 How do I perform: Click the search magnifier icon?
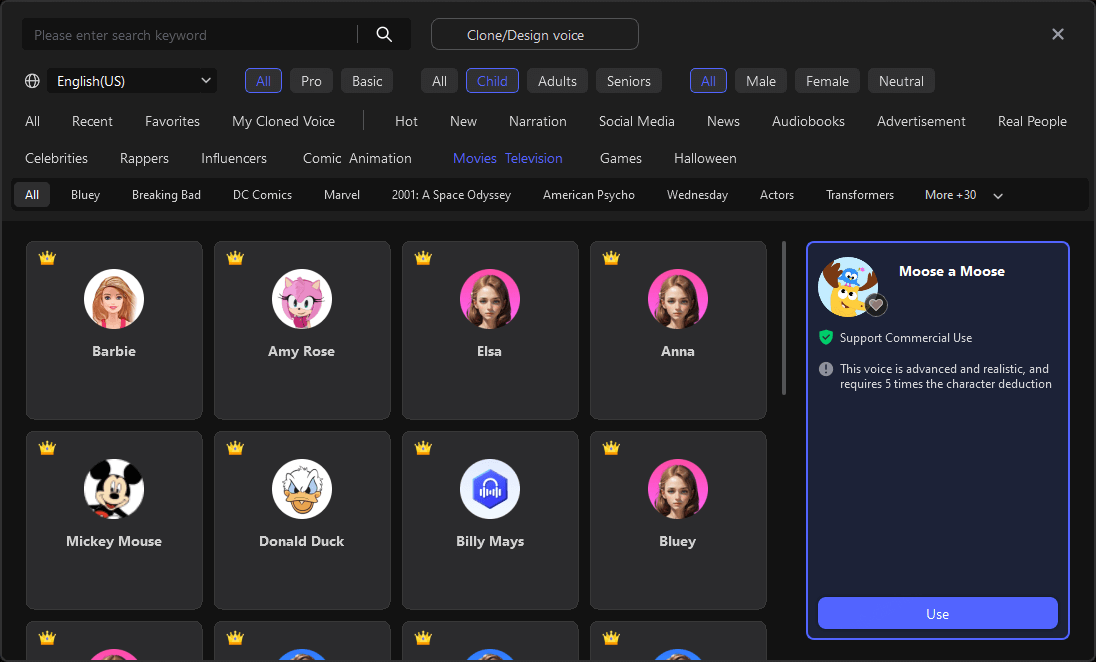point(384,34)
